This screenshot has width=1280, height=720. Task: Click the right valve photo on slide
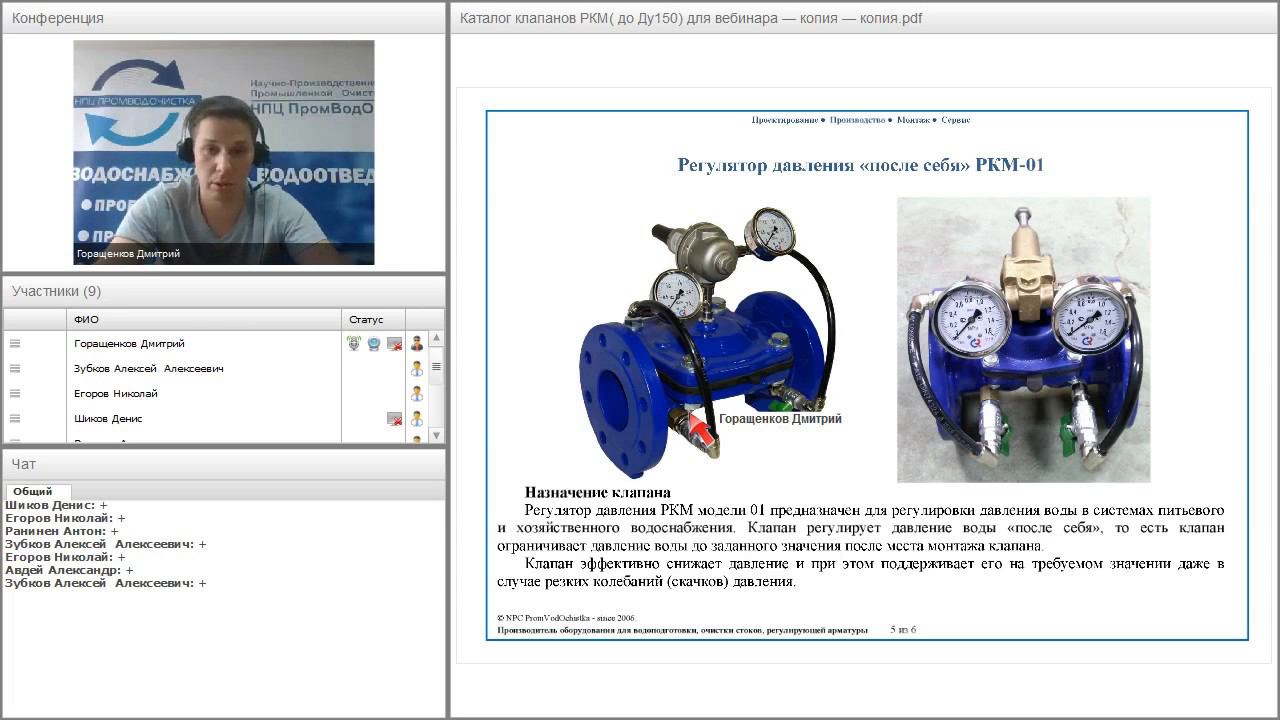[x=1023, y=340]
